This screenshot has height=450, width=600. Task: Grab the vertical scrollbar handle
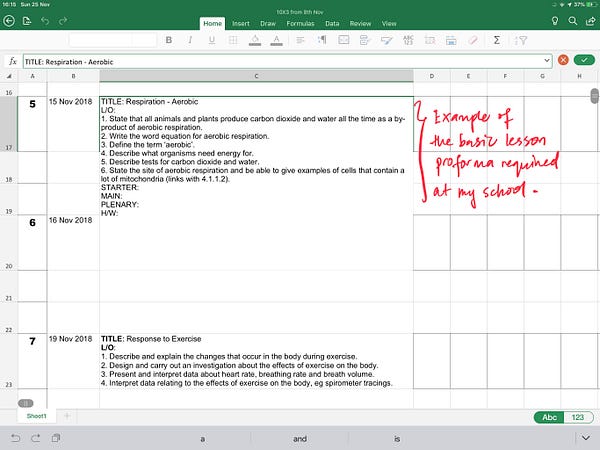click(594, 96)
